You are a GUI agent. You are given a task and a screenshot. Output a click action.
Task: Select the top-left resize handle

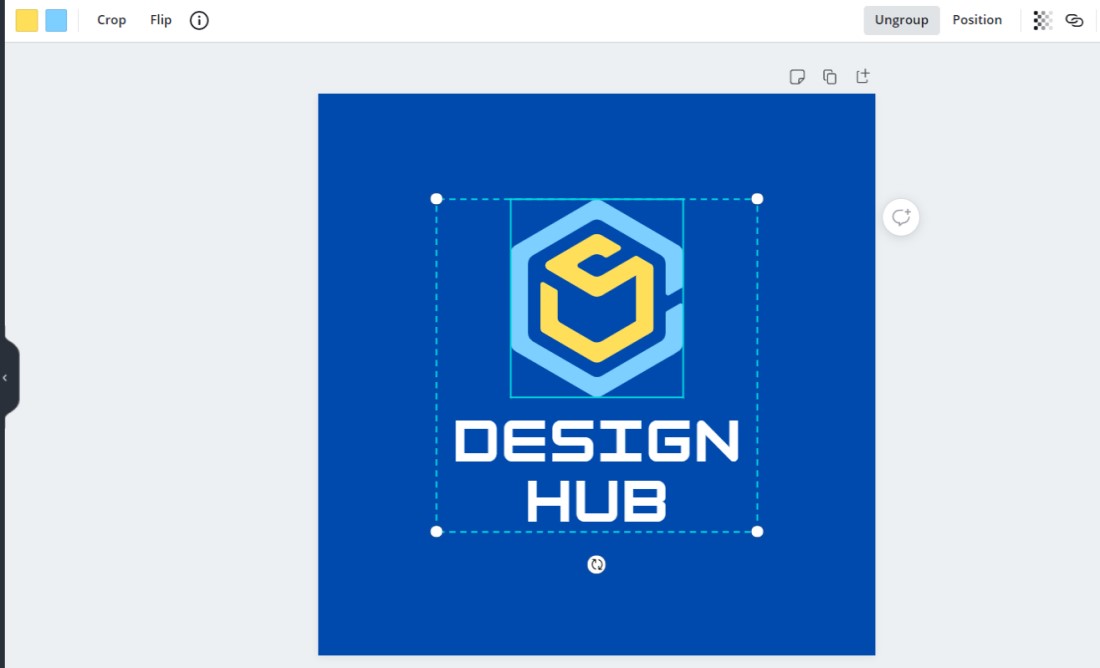pos(436,199)
